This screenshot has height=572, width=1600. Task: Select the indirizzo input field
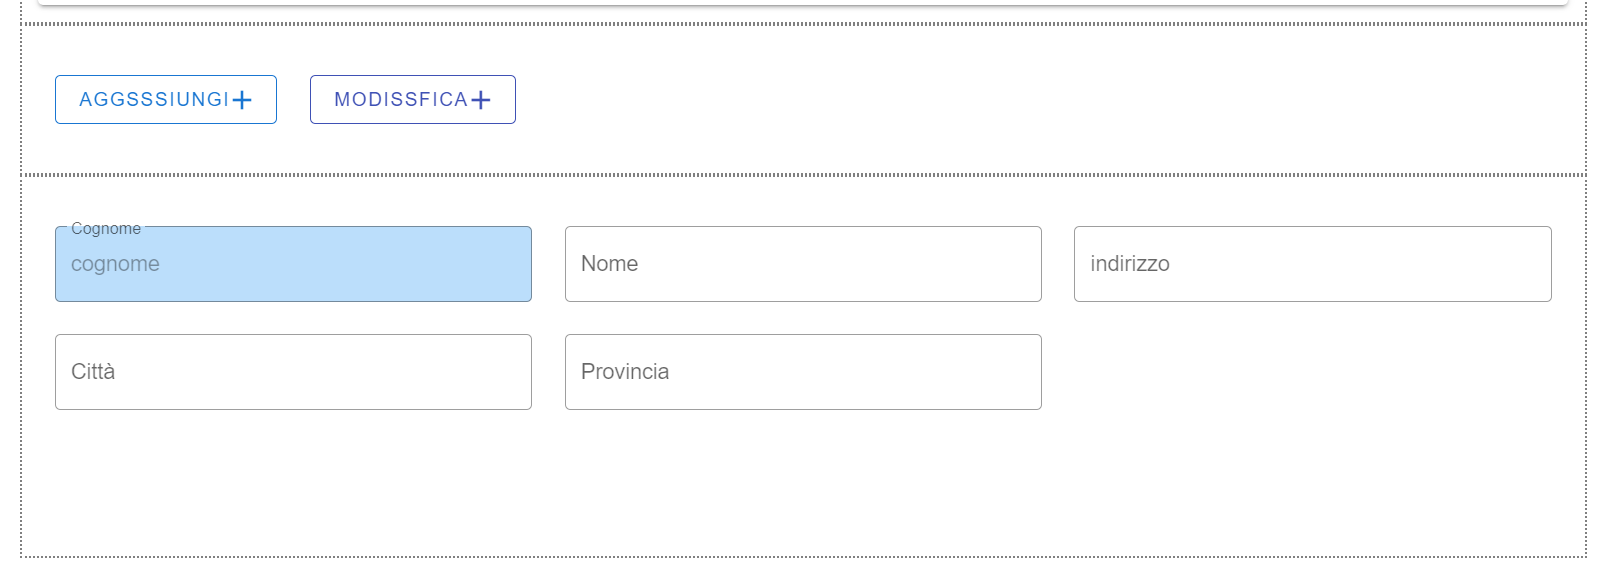(1312, 264)
